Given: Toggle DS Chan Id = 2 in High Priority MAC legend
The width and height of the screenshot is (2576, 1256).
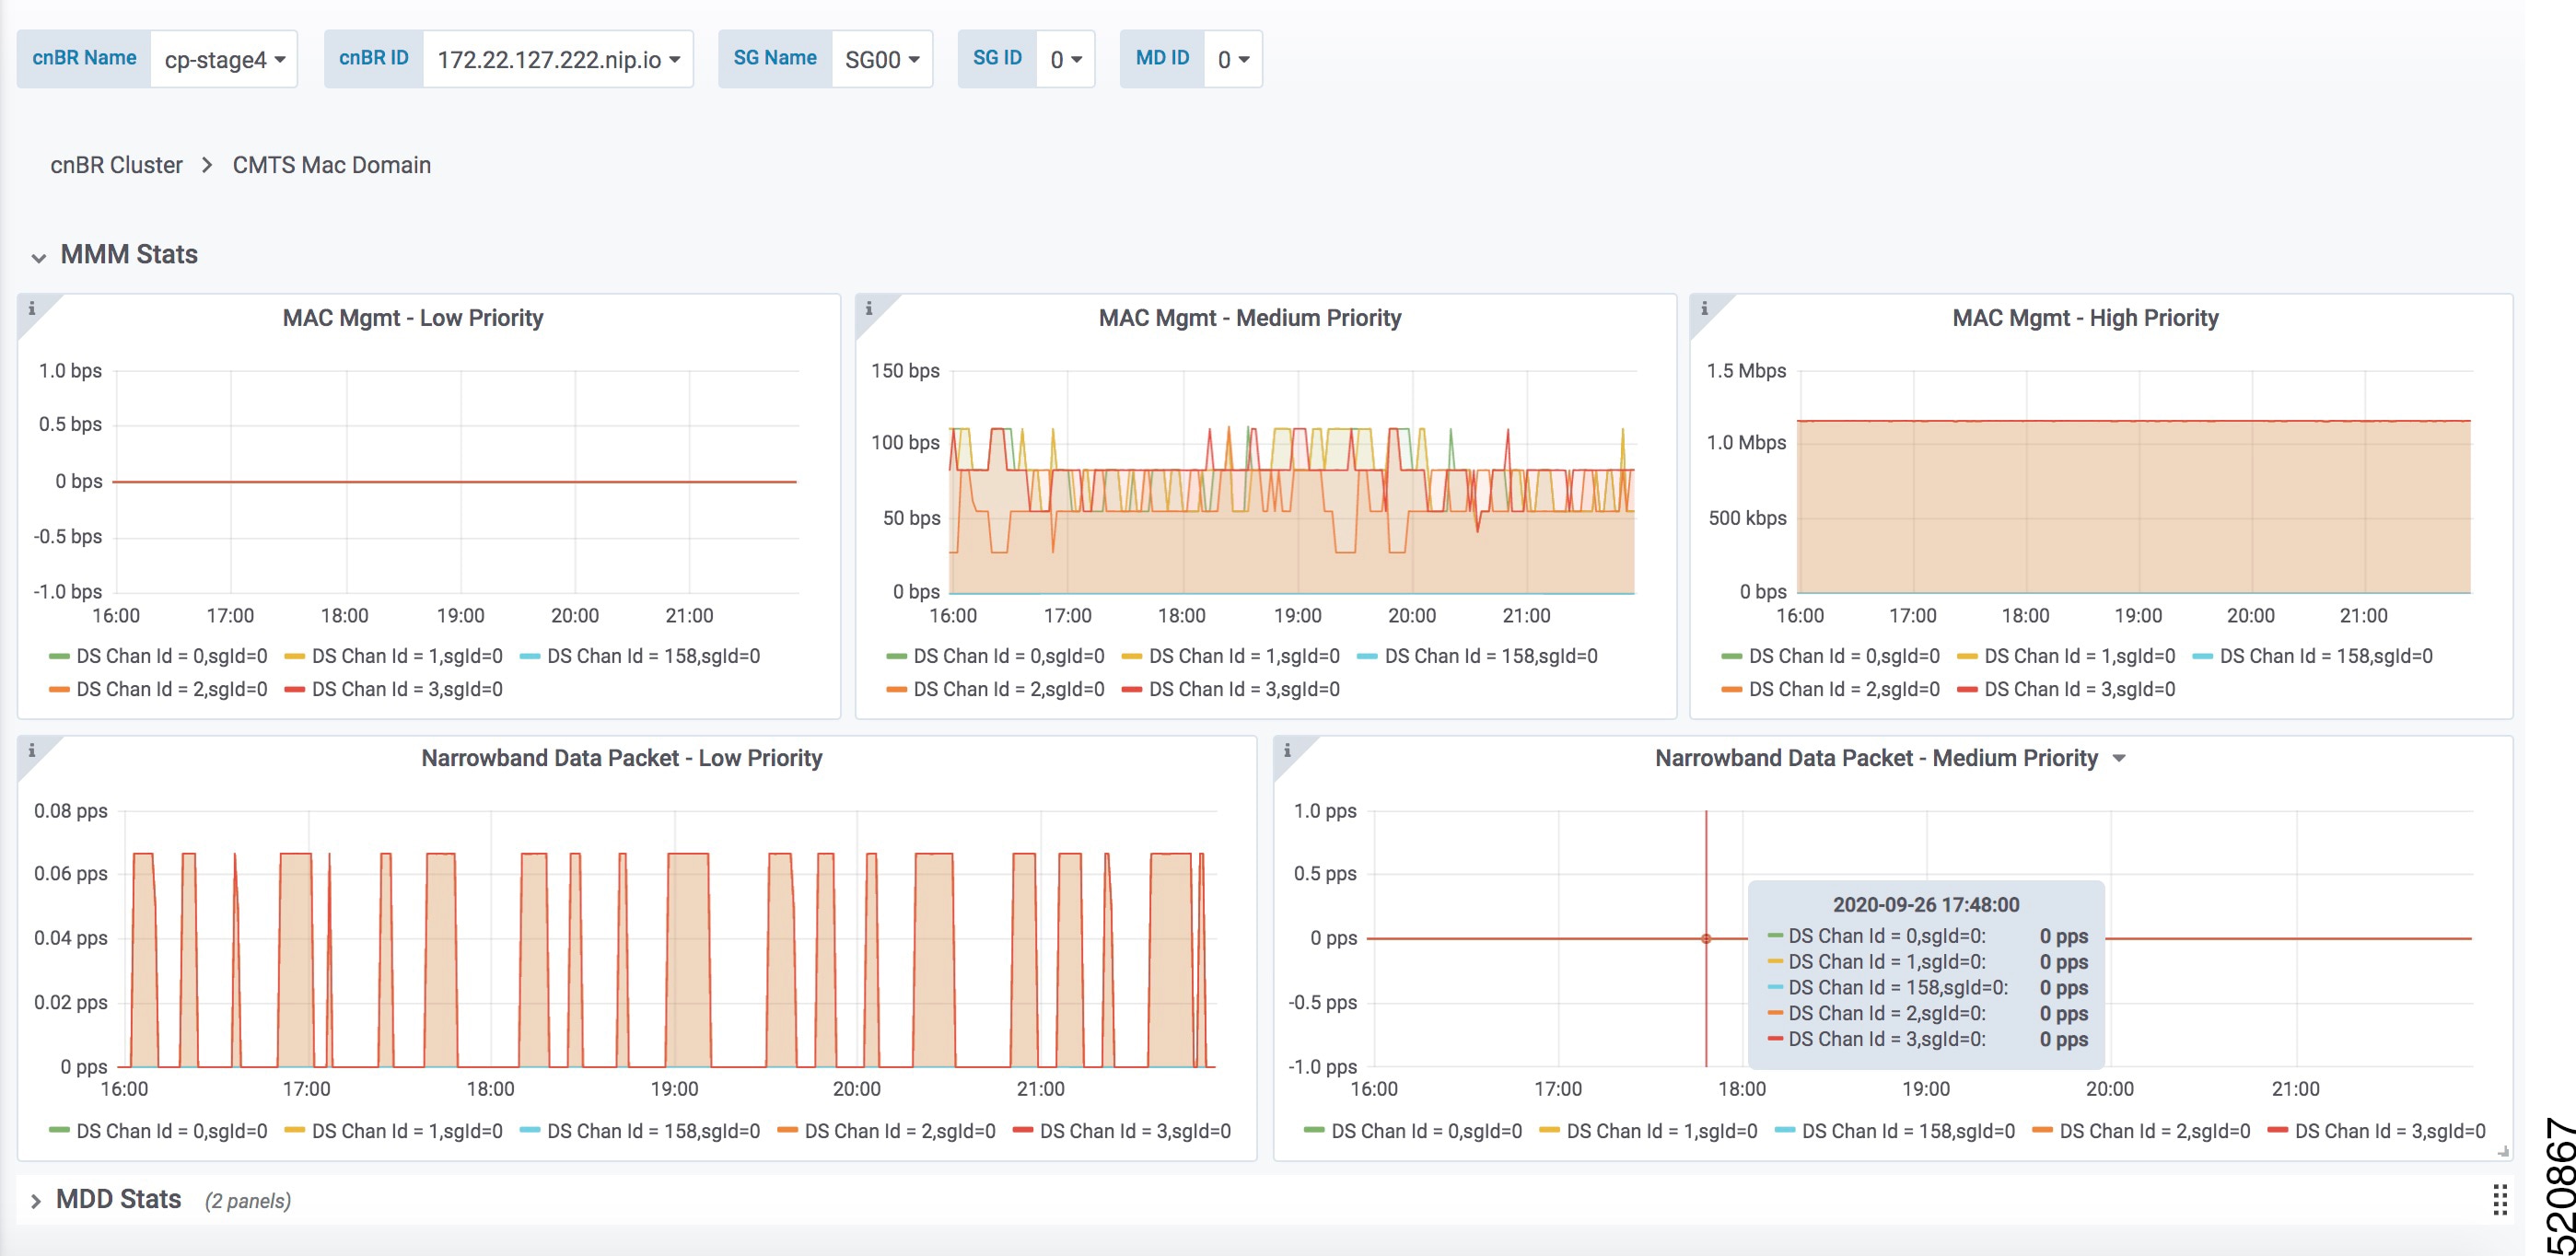Looking at the screenshot, I should click(1844, 689).
